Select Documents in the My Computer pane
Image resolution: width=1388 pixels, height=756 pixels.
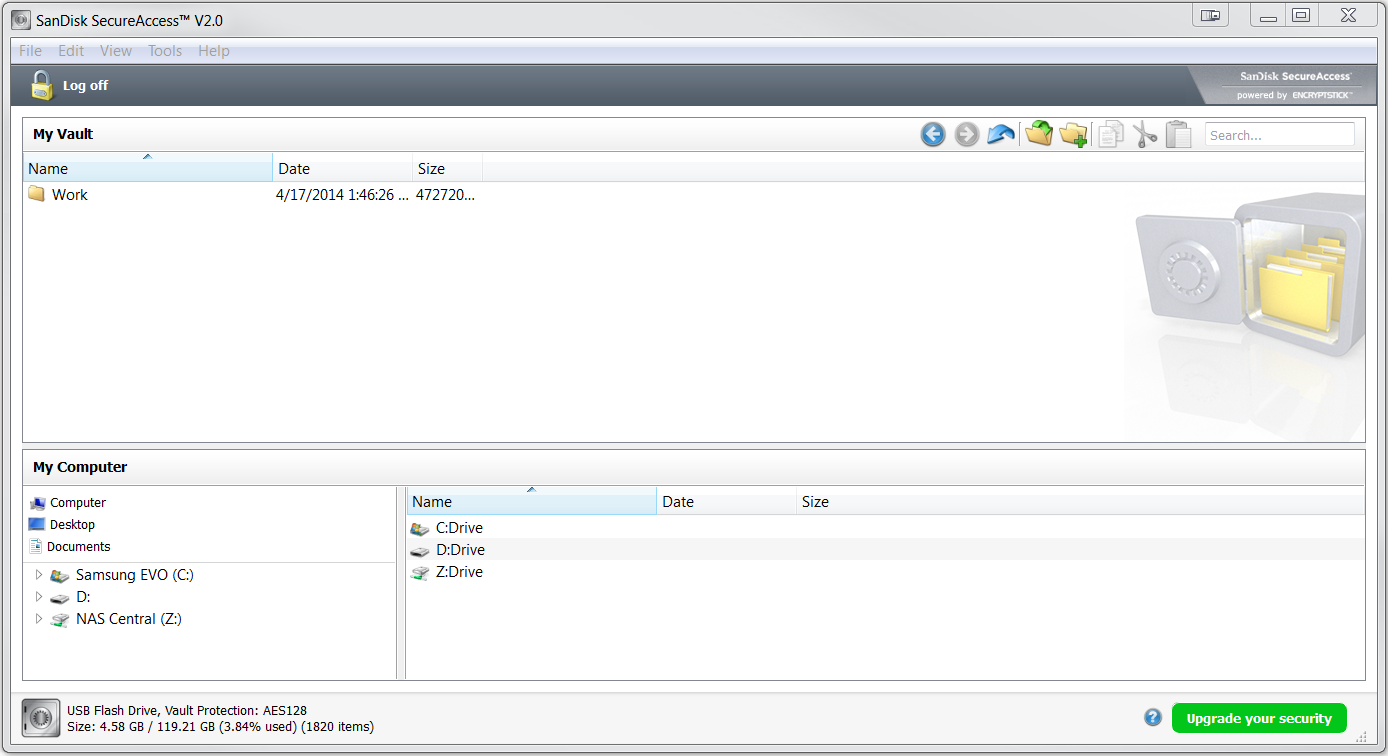[78, 547]
